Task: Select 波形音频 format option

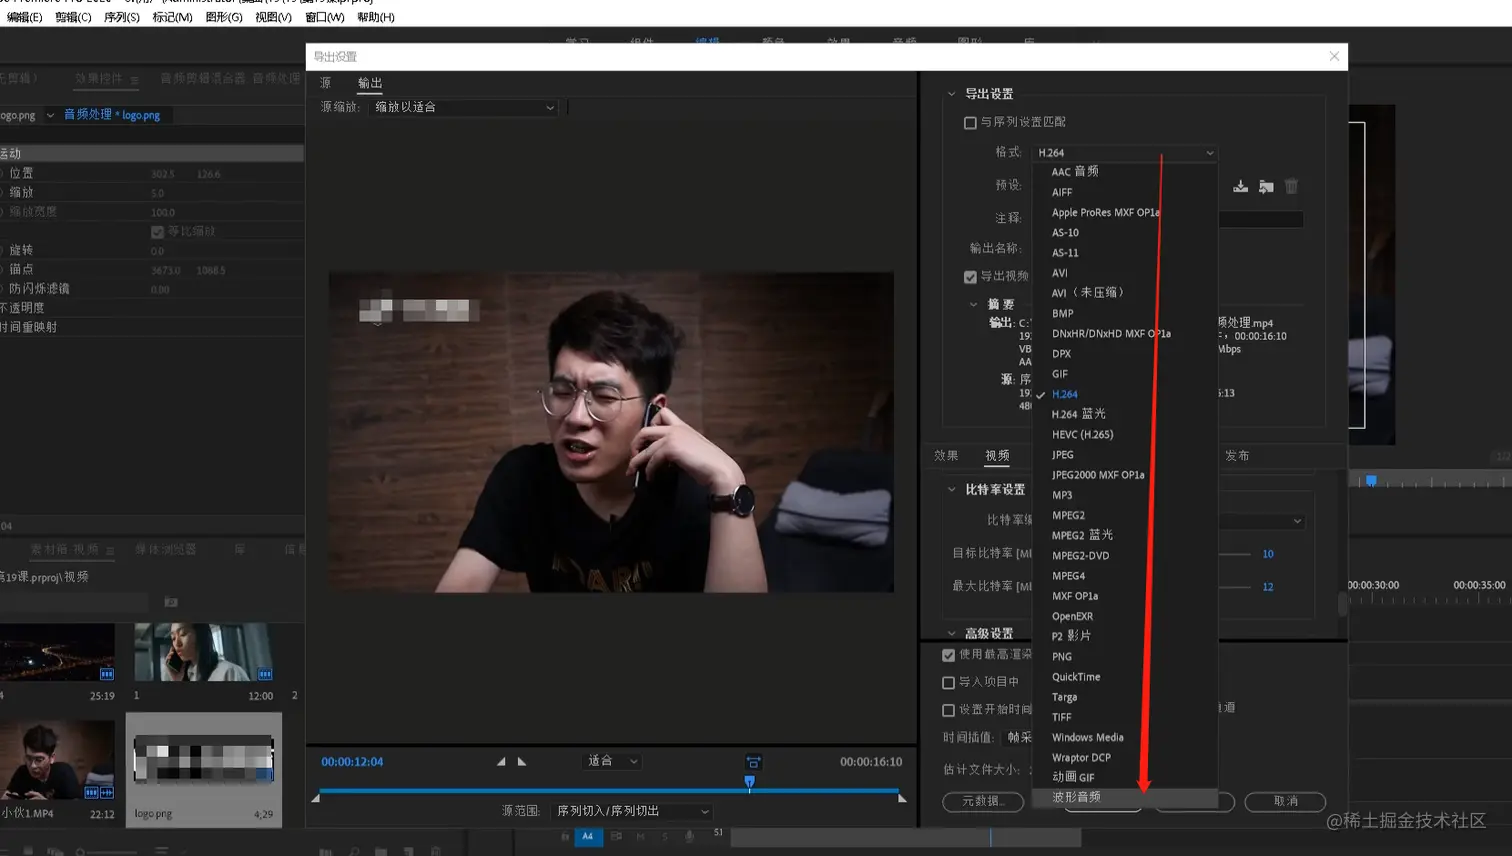Action: 1125,797
